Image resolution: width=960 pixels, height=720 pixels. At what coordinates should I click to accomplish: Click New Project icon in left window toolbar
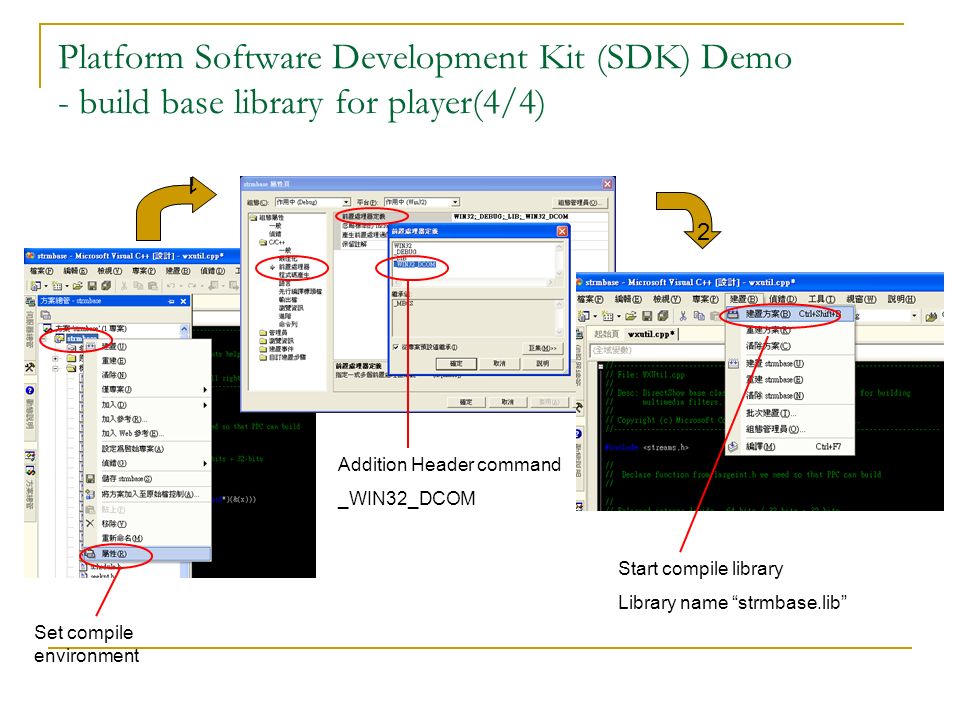pyautogui.click(x=36, y=285)
